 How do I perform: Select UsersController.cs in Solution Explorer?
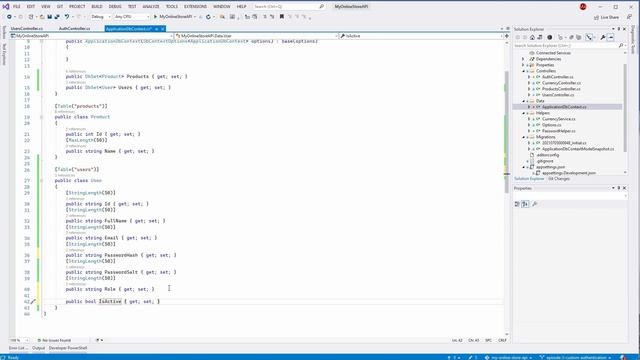click(558, 95)
